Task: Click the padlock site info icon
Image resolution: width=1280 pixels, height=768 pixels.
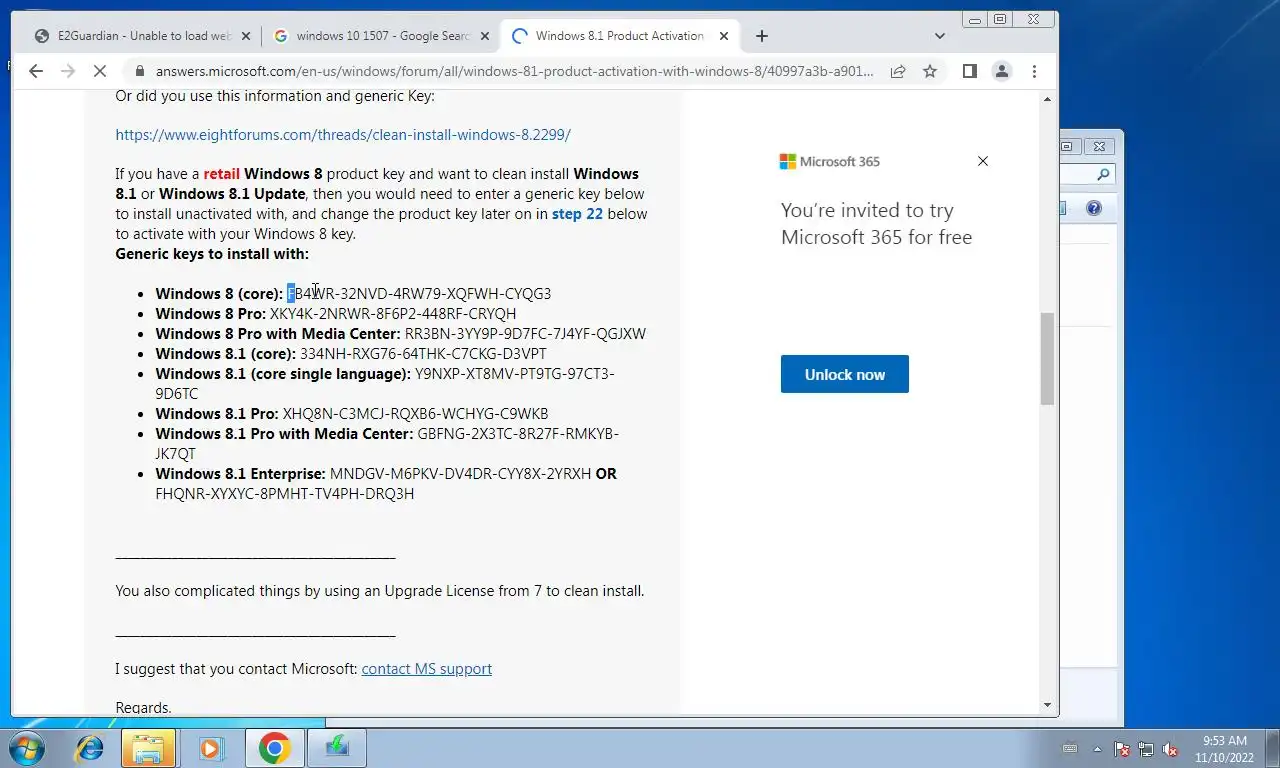Action: coord(139,71)
